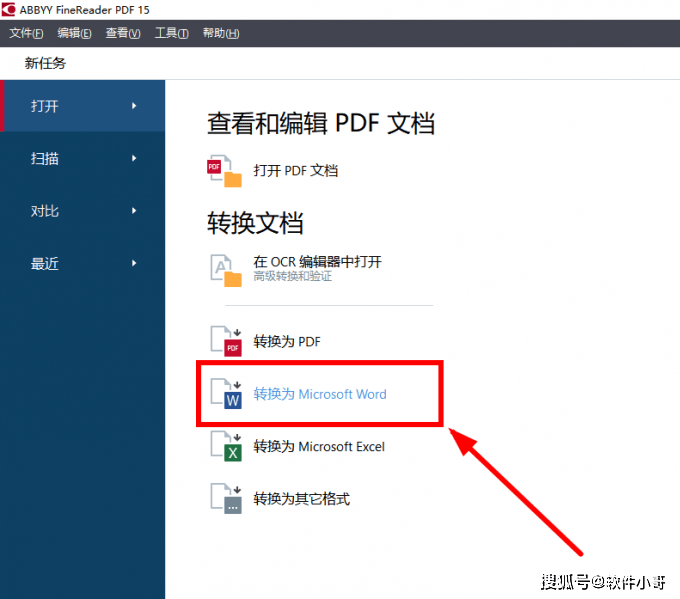Image resolution: width=680 pixels, height=599 pixels.
Task: Select 对比 in the left sidebar
Action: click(x=82, y=211)
